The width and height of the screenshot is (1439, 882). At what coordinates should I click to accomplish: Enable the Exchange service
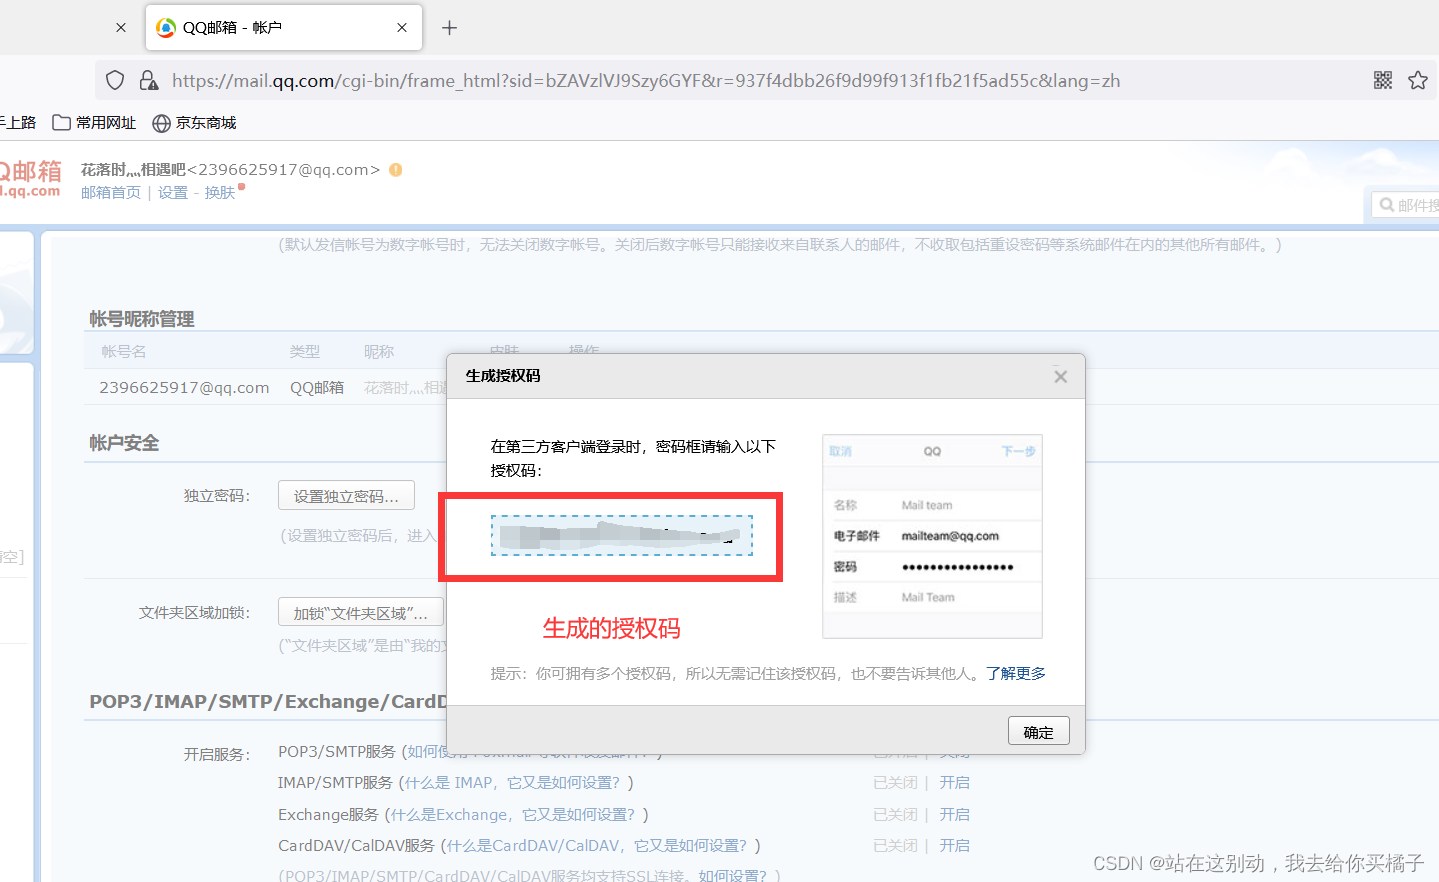coord(954,814)
